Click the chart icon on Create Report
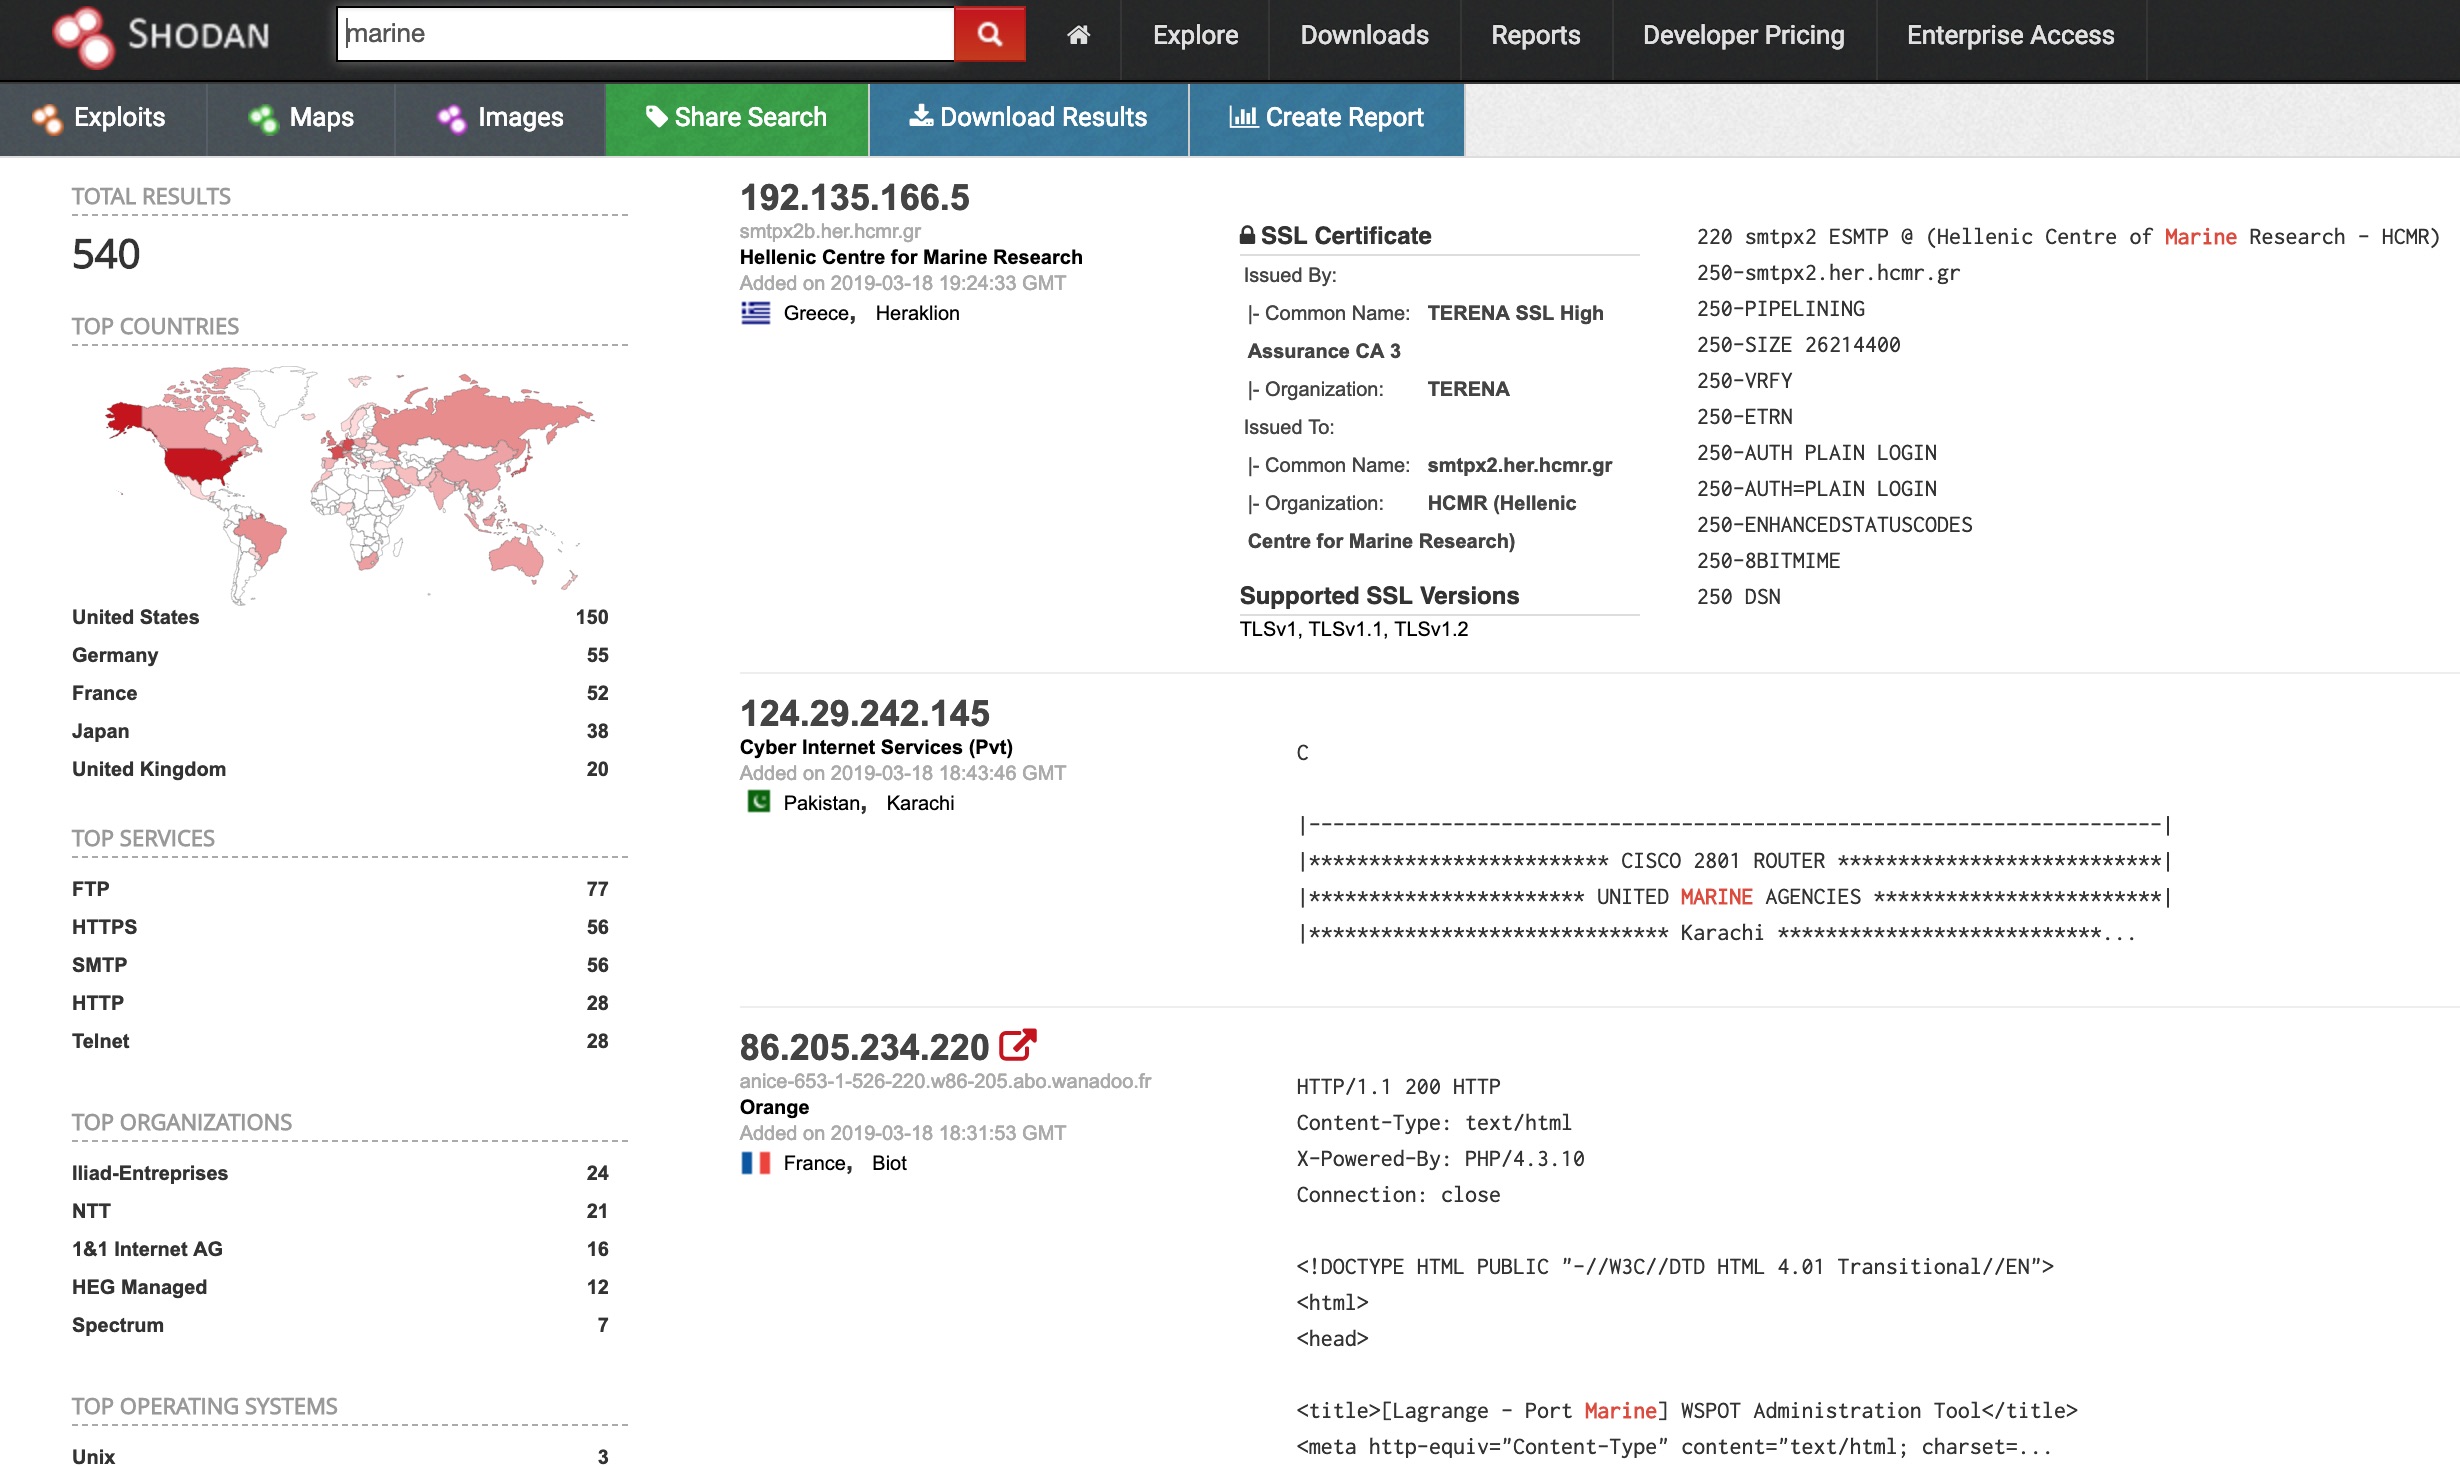Viewport: 2460px width, 1466px height. [x=1243, y=116]
